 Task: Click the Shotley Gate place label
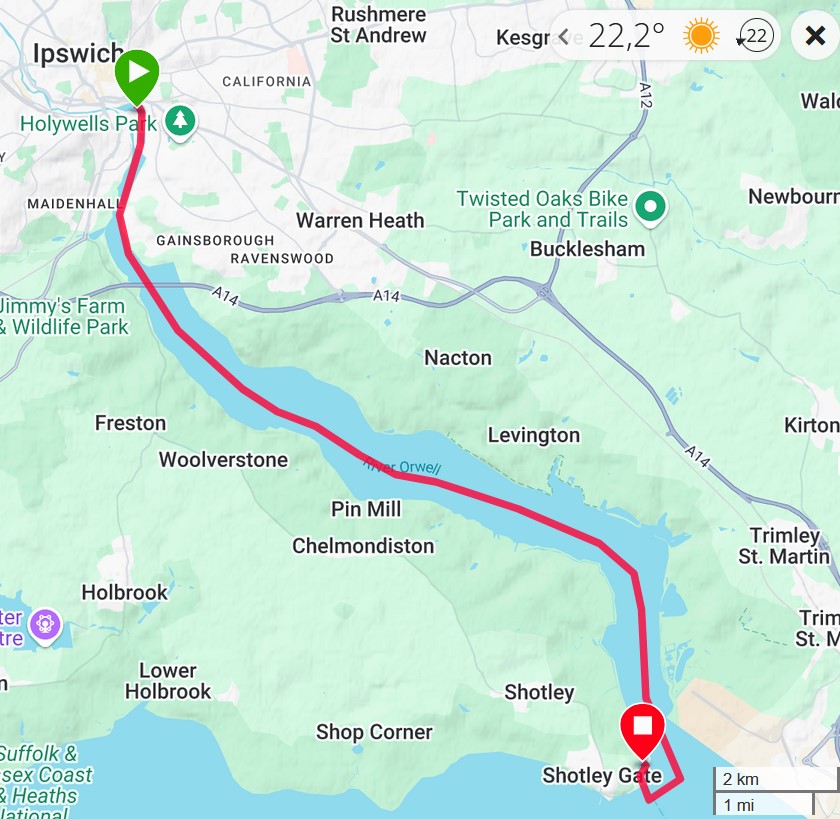coord(602,775)
